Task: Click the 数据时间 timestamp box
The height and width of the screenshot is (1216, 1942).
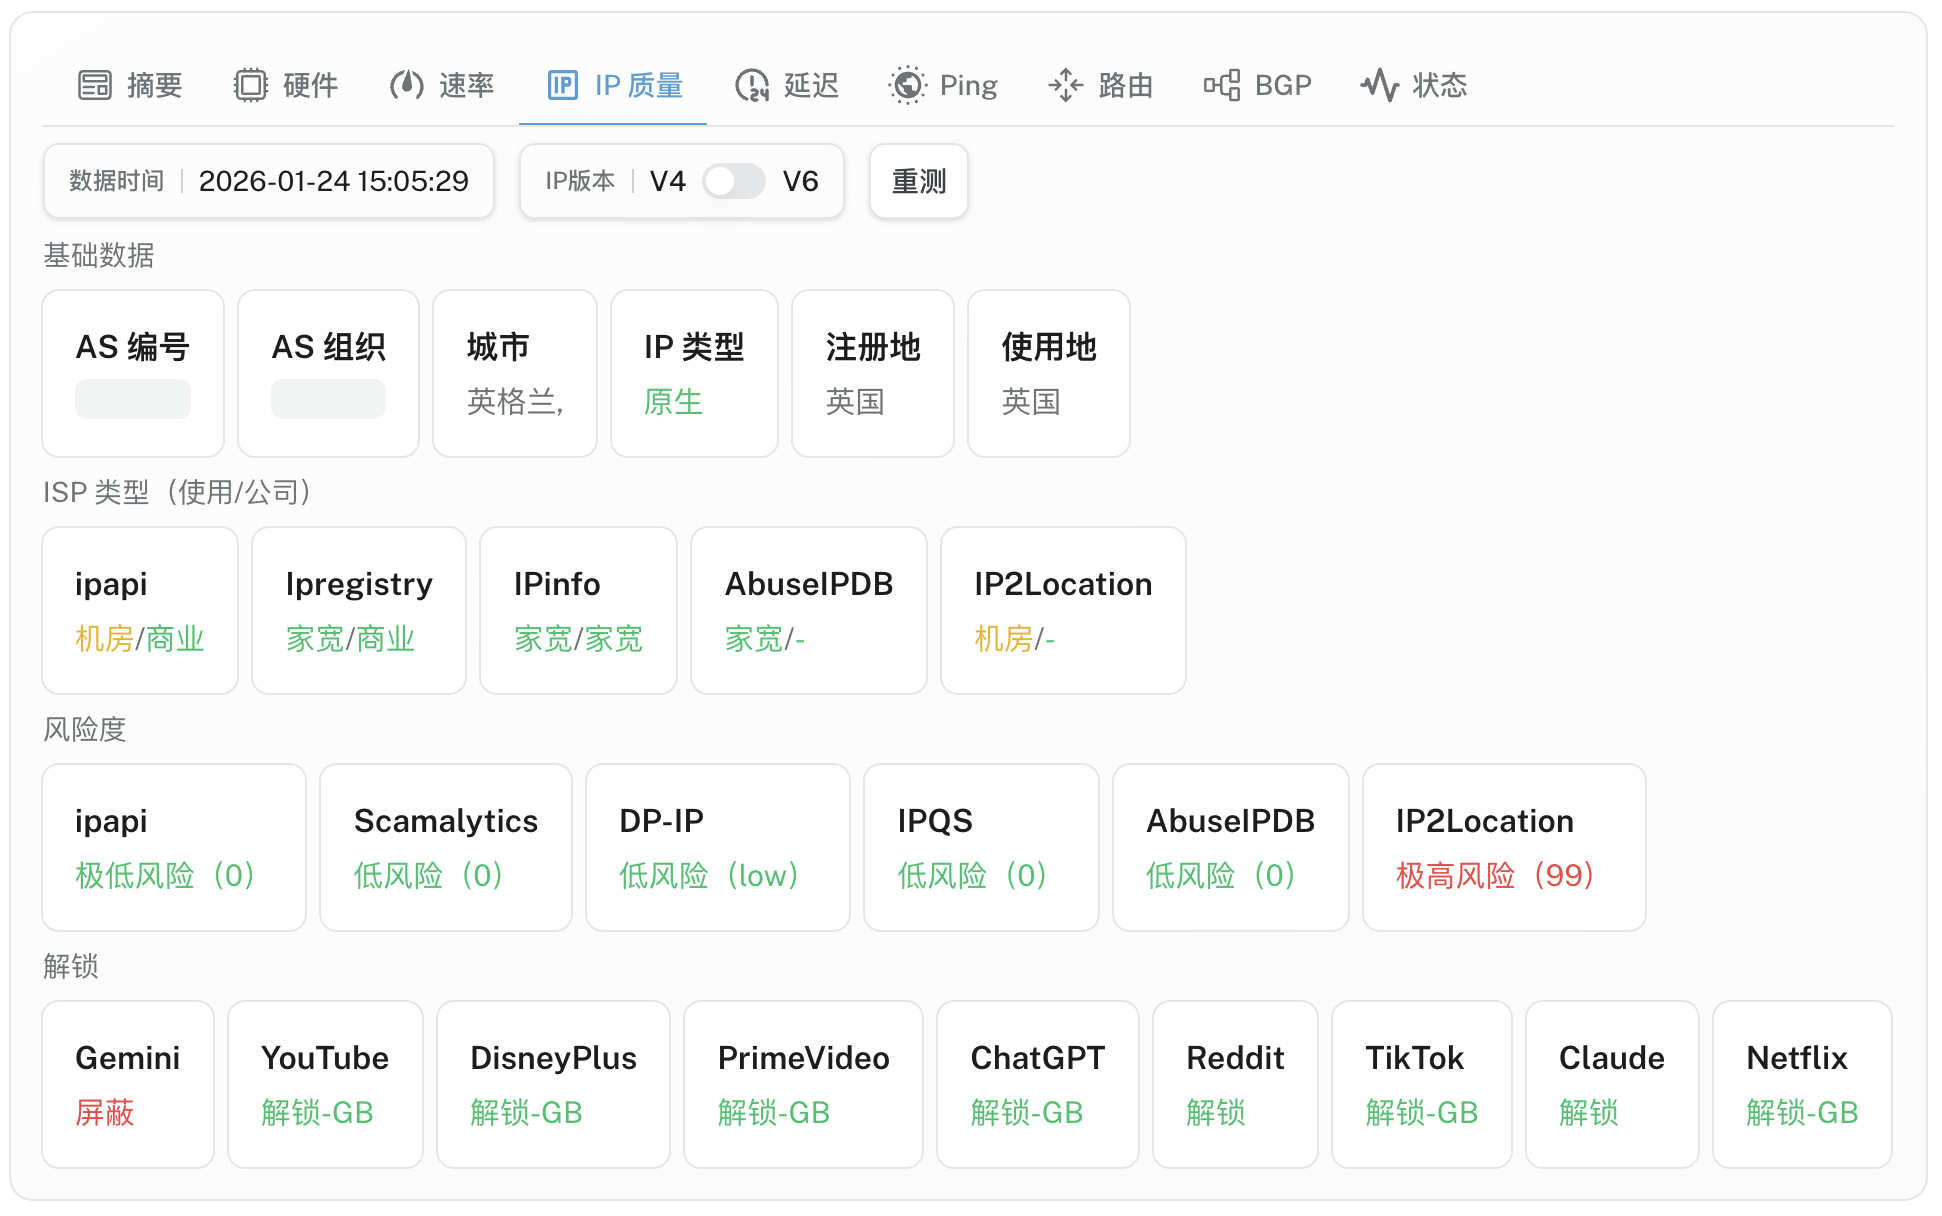Action: pos(268,182)
